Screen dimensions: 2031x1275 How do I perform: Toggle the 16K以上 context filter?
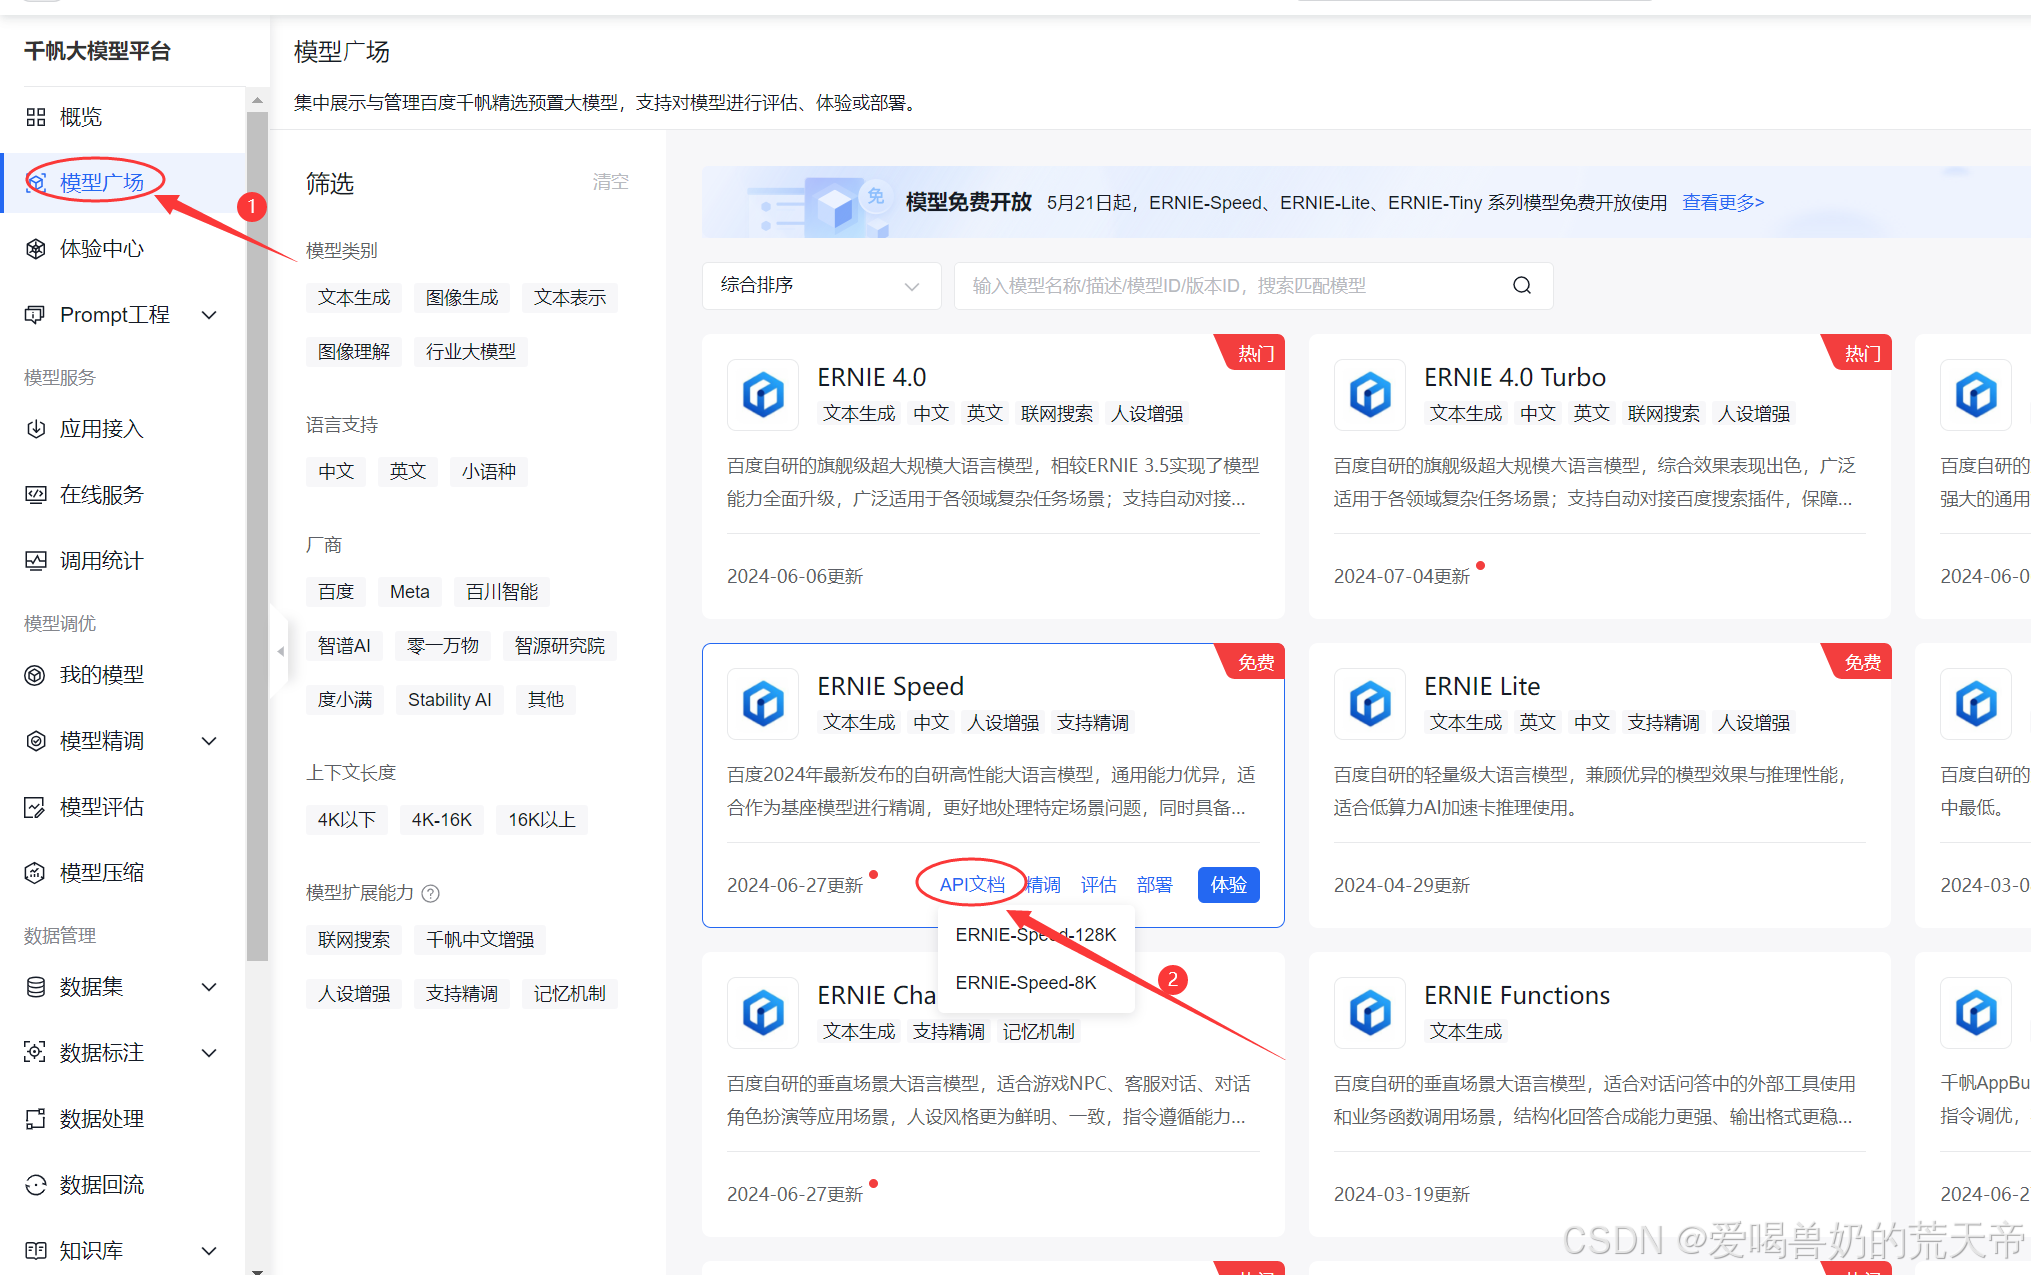(542, 820)
